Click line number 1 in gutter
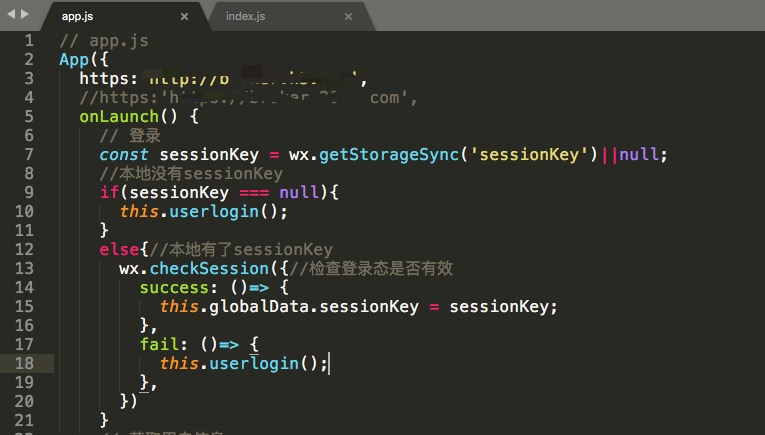 (x=29, y=40)
